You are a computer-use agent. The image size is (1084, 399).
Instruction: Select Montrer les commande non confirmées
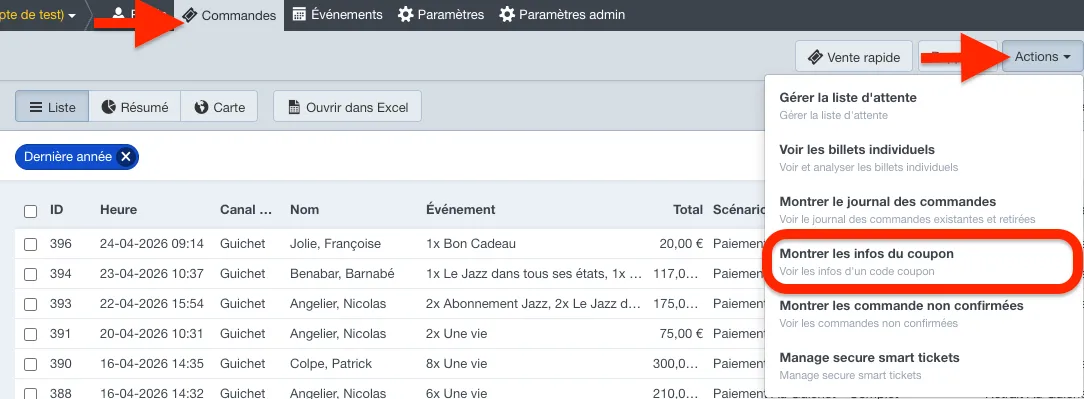coord(924,313)
